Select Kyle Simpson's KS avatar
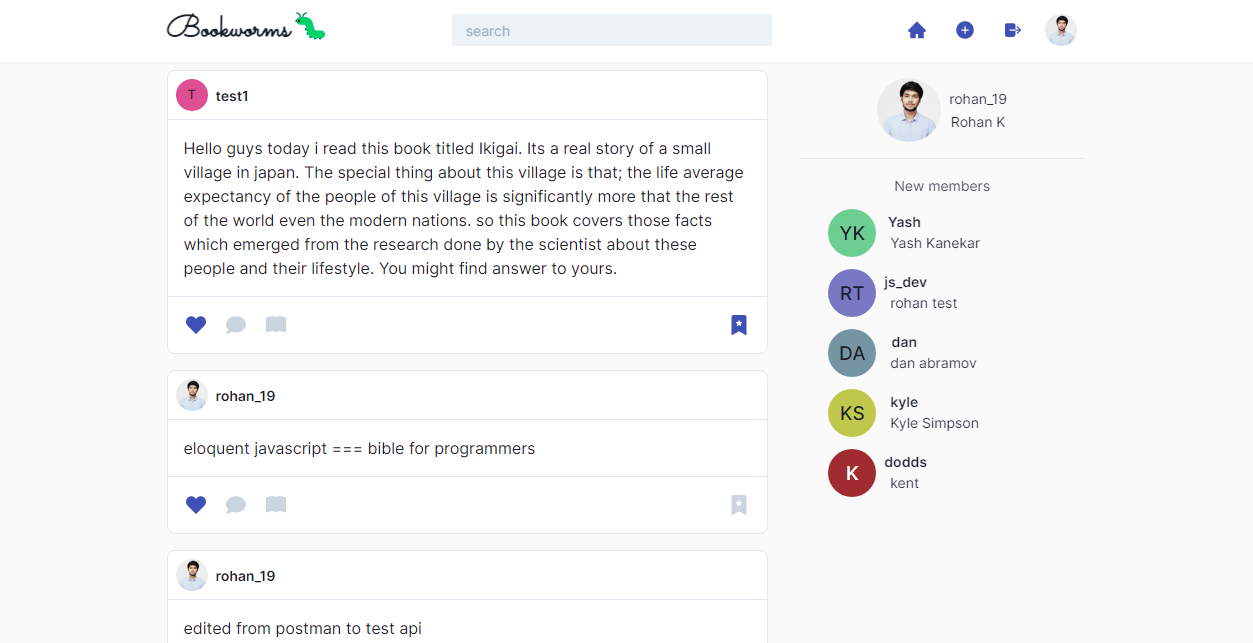 pyautogui.click(x=852, y=413)
